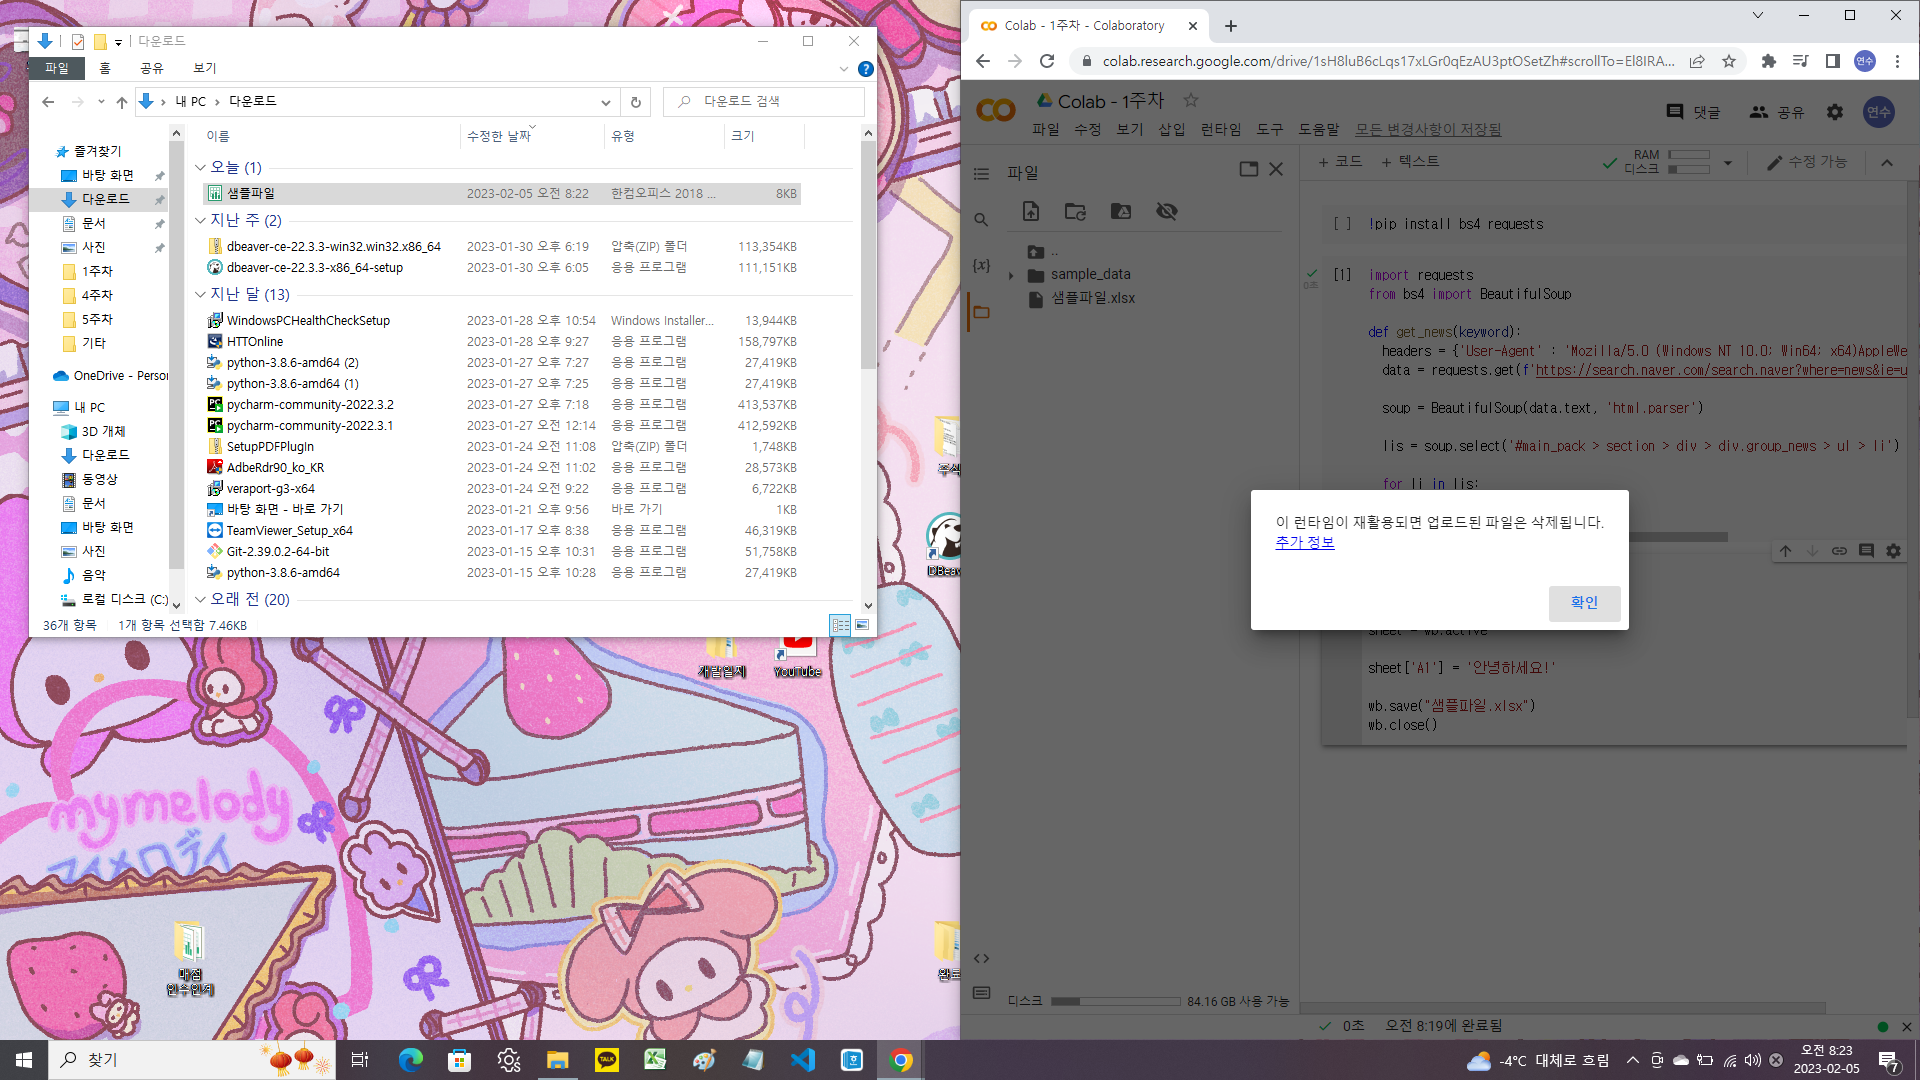Collapse the 오래 전 (20) group
The height and width of the screenshot is (1080, 1920).
(200, 599)
